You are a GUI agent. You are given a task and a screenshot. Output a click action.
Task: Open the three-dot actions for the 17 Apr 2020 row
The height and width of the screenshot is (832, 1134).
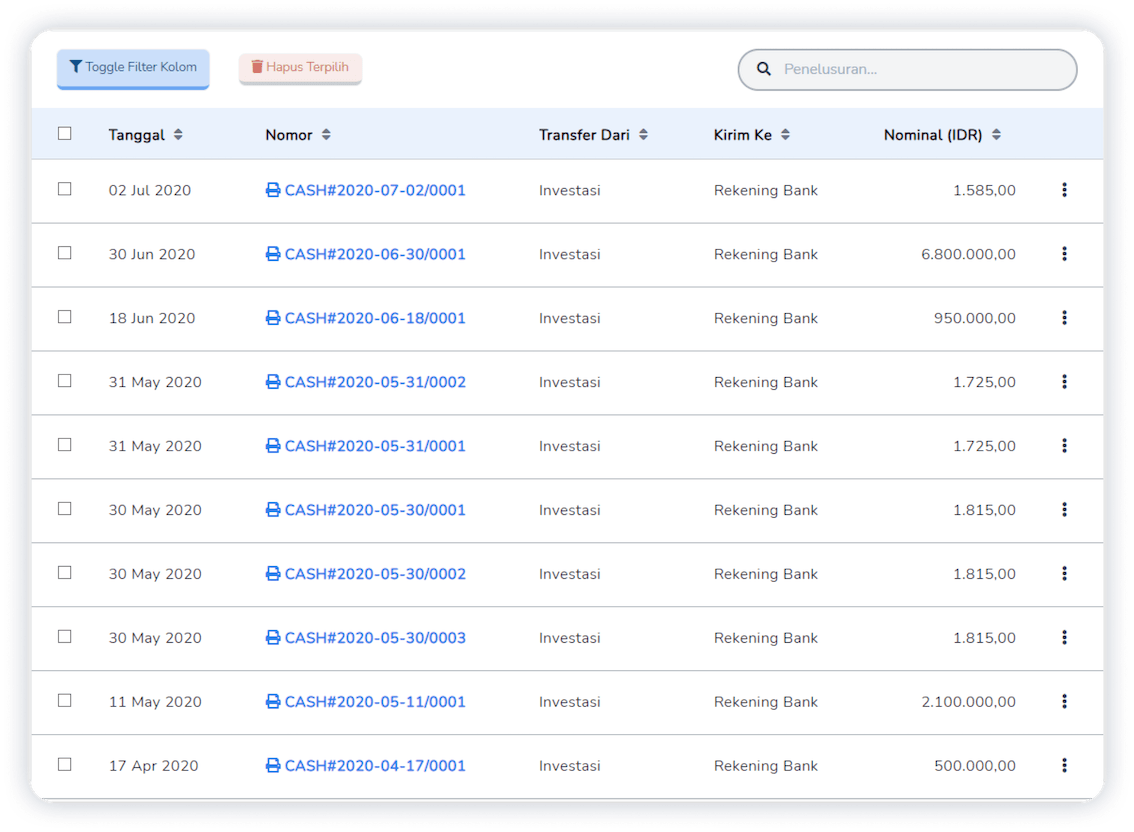point(1064,766)
